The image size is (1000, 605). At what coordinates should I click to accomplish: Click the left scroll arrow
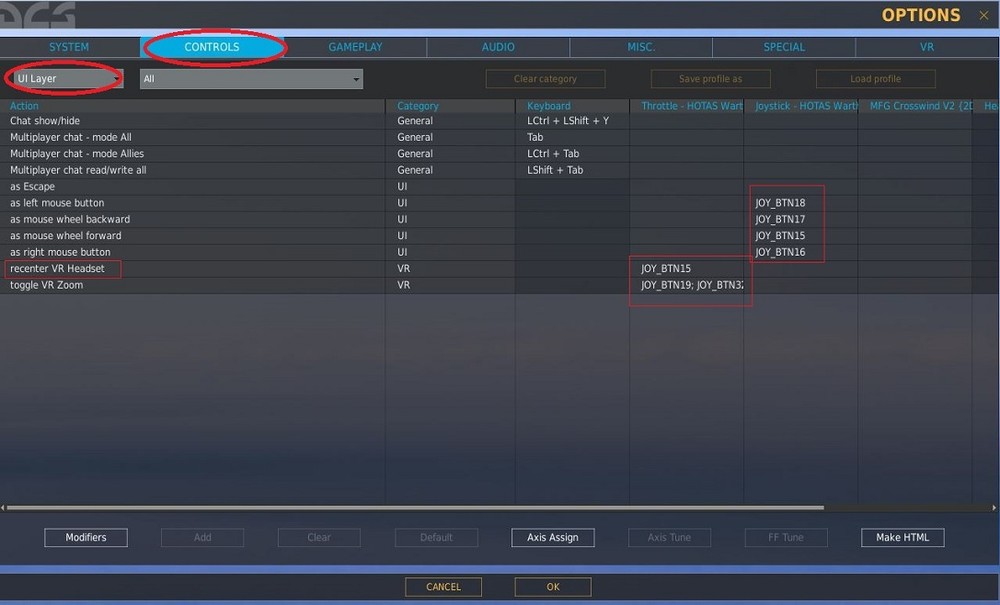point(3,508)
